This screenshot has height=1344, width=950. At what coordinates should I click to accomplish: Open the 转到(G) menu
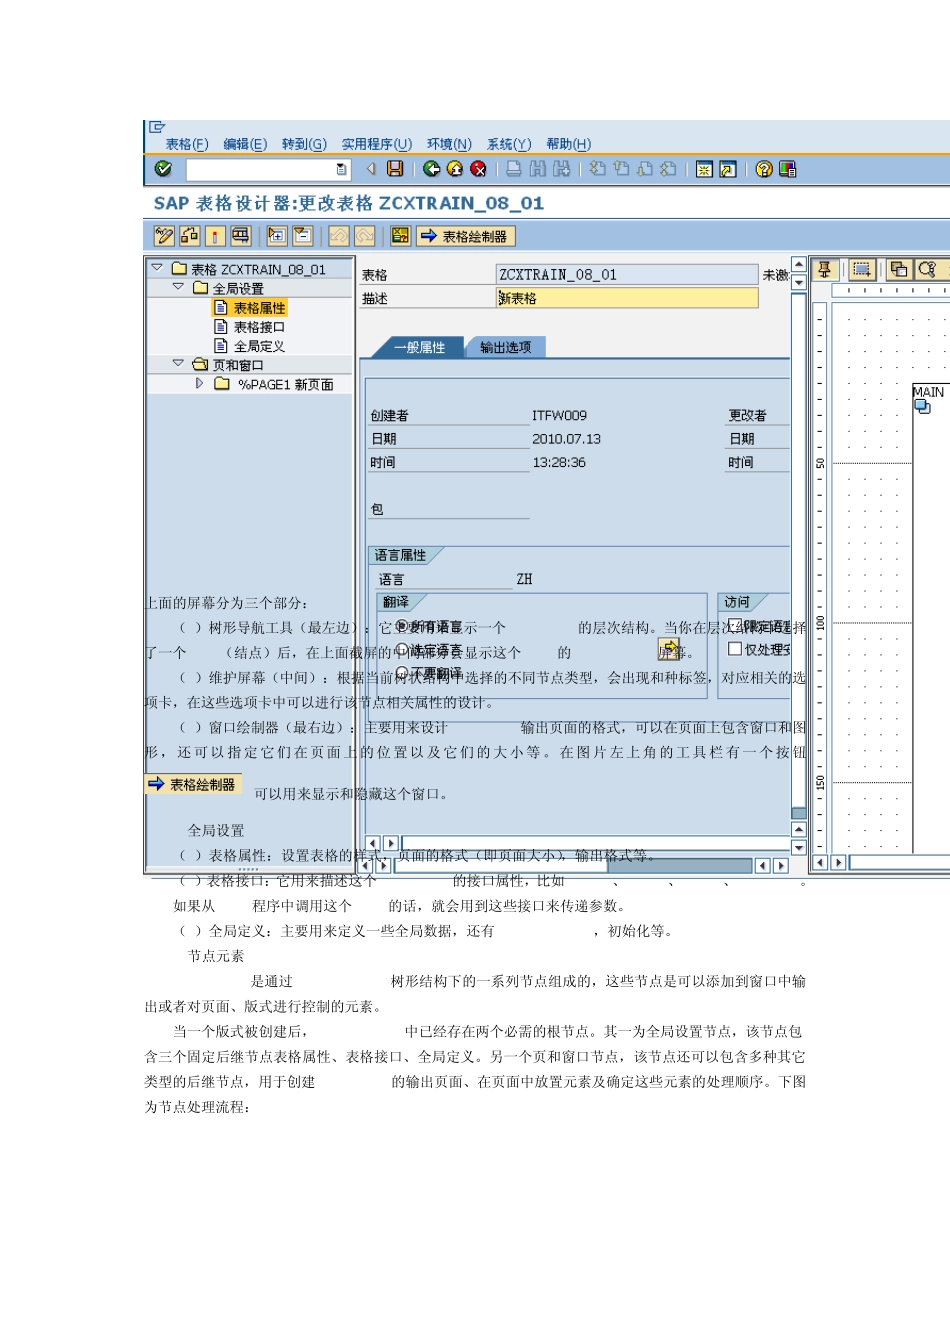point(304,144)
